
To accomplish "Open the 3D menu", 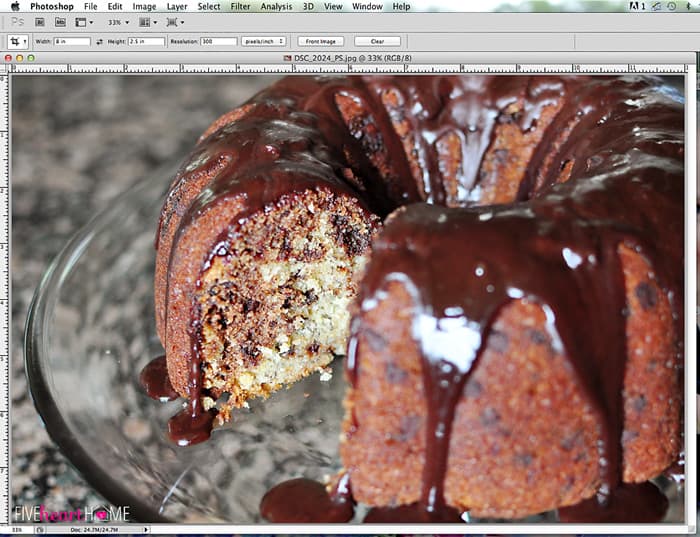I will [308, 6].
